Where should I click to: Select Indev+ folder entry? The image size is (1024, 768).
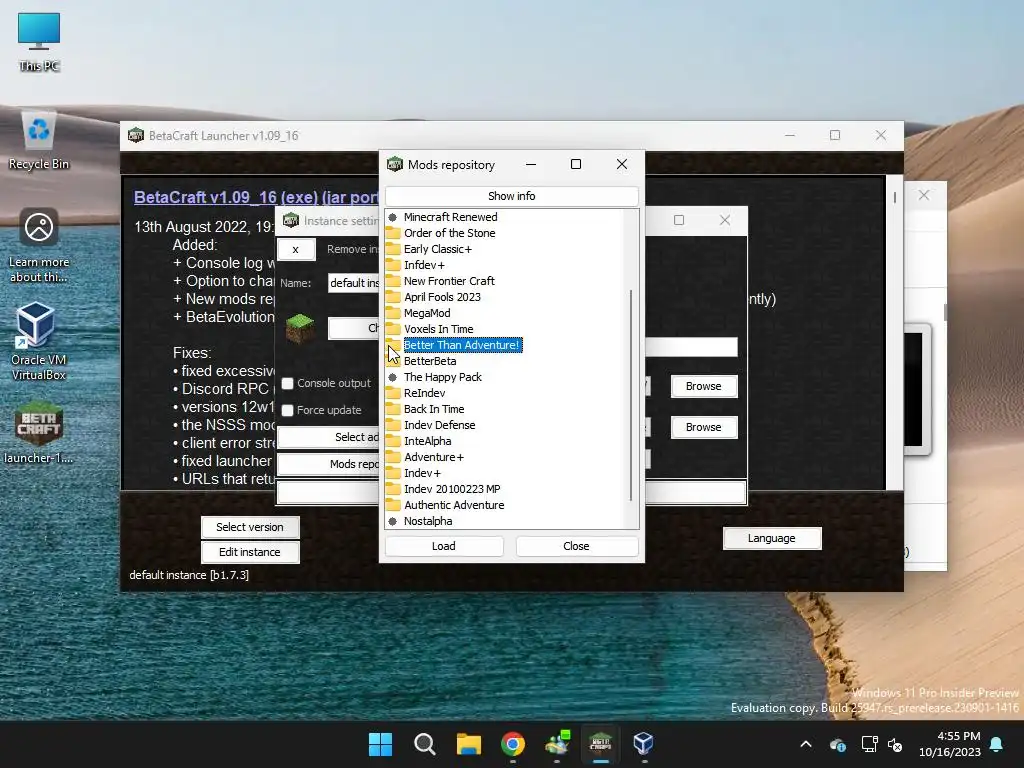point(422,473)
